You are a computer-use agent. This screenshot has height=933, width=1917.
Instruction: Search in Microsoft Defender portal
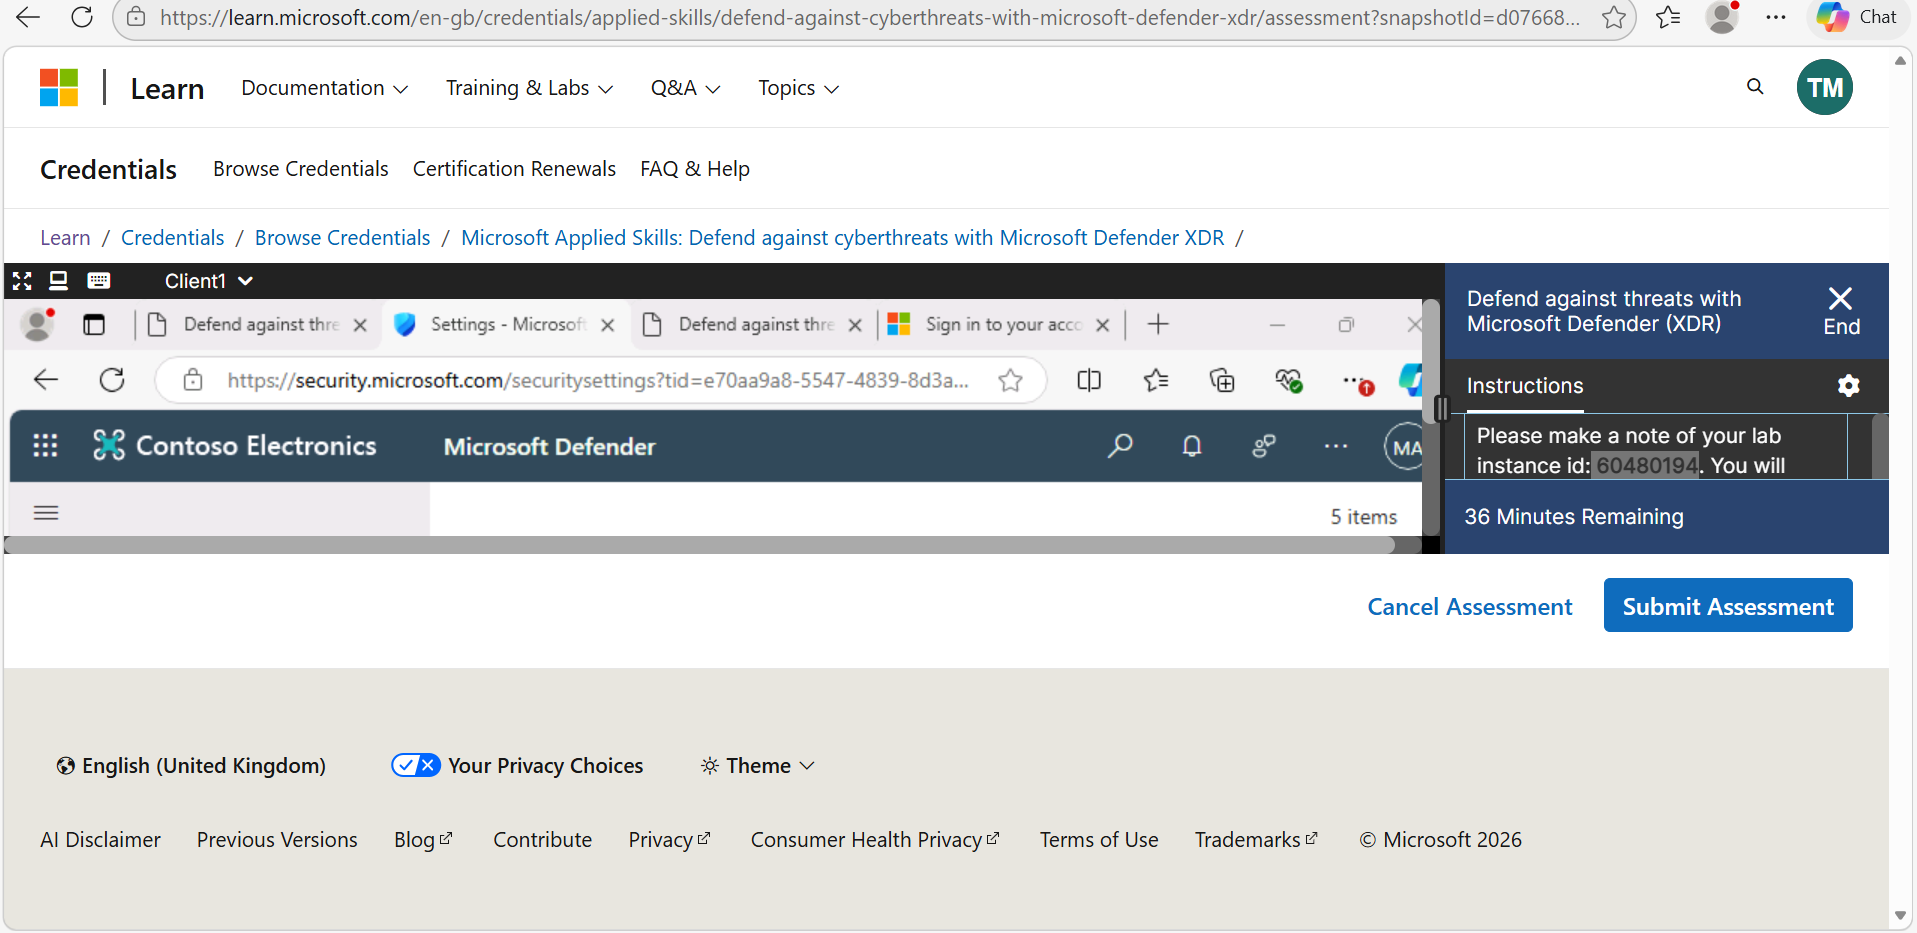pyautogui.click(x=1120, y=446)
